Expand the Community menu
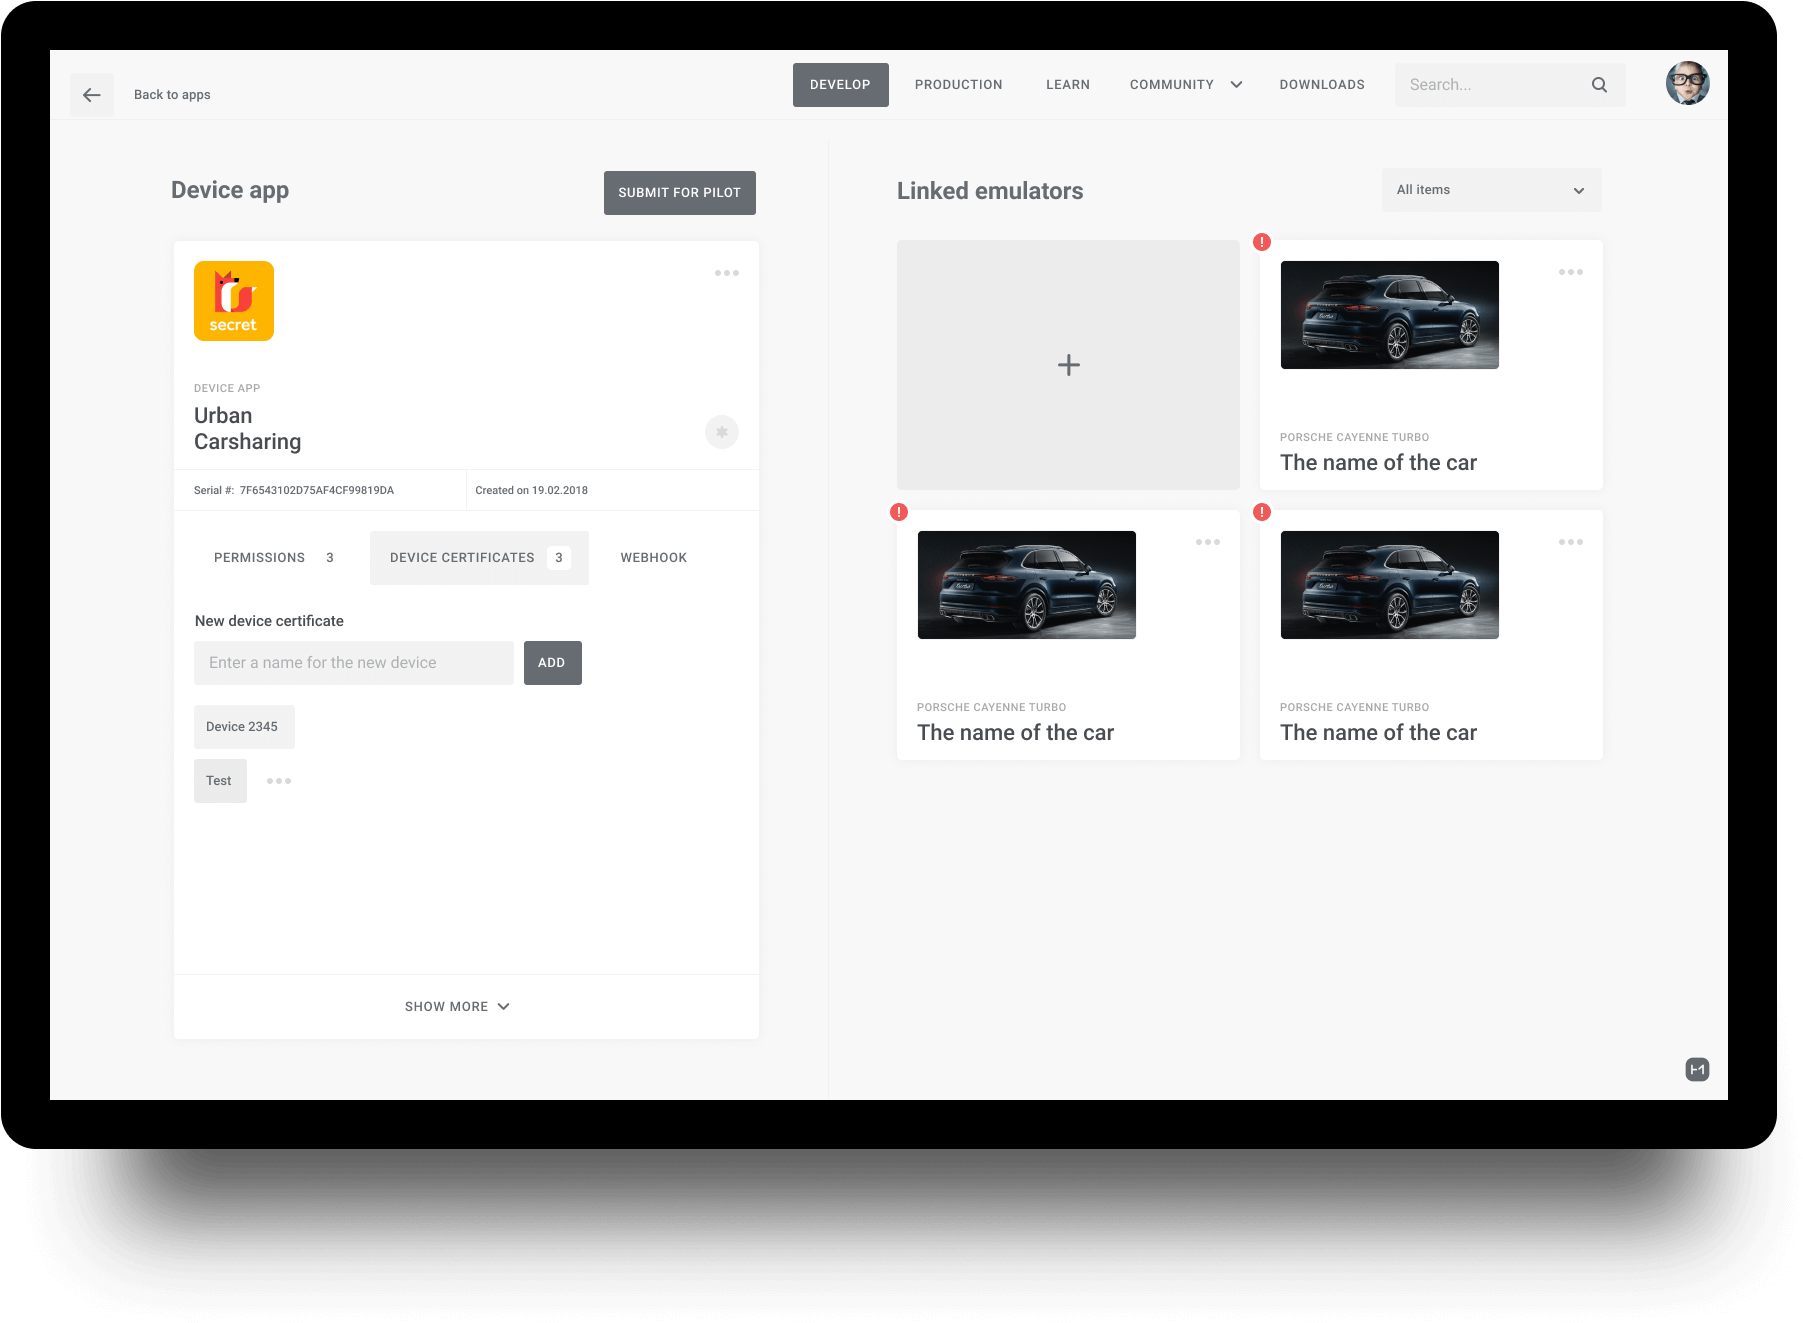 1185,85
